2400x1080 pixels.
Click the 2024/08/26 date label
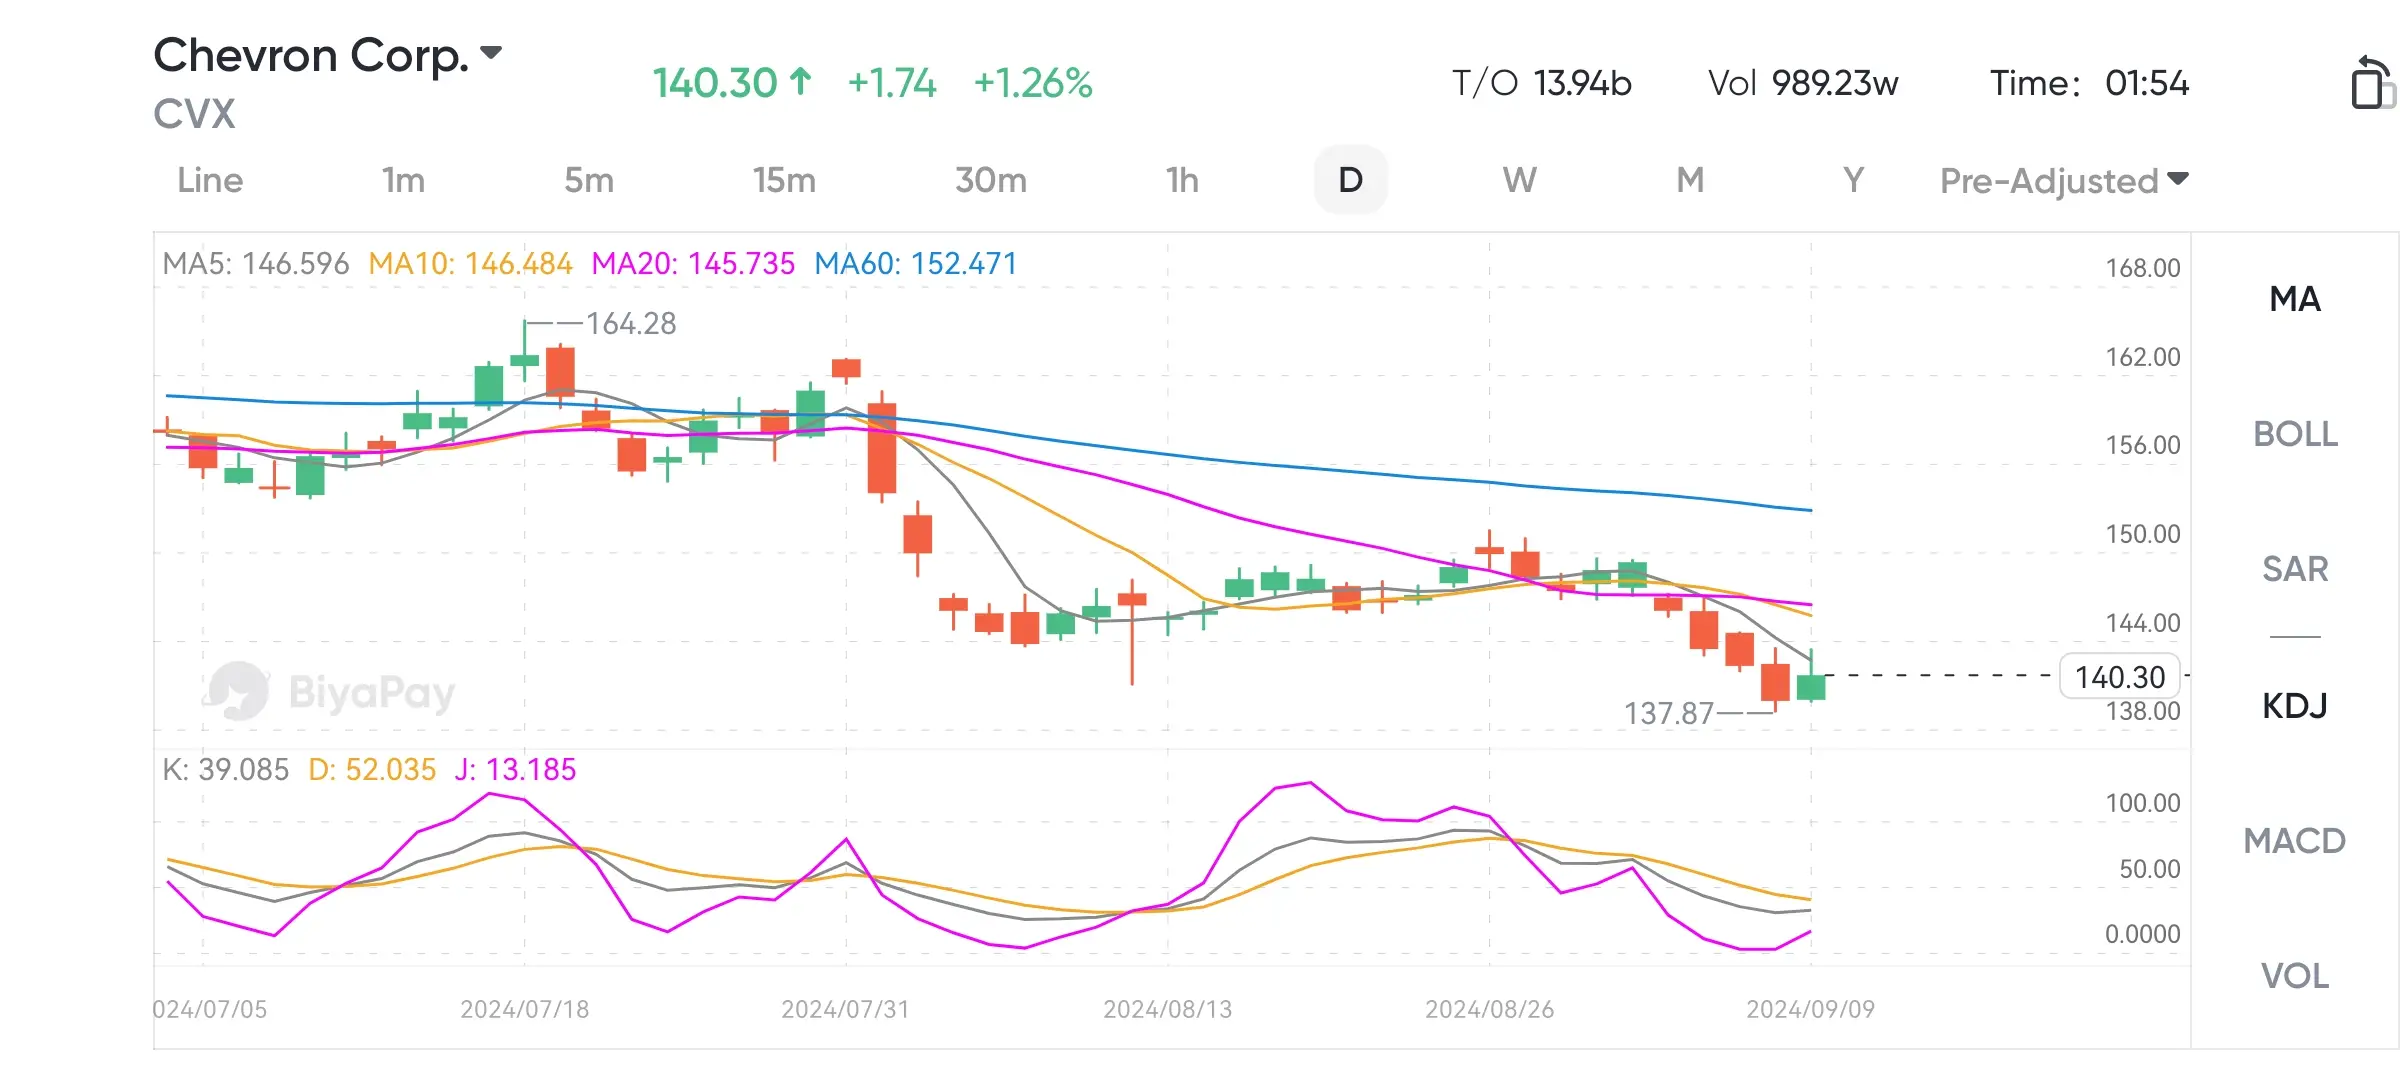pyautogui.click(x=1489, y=1009)
